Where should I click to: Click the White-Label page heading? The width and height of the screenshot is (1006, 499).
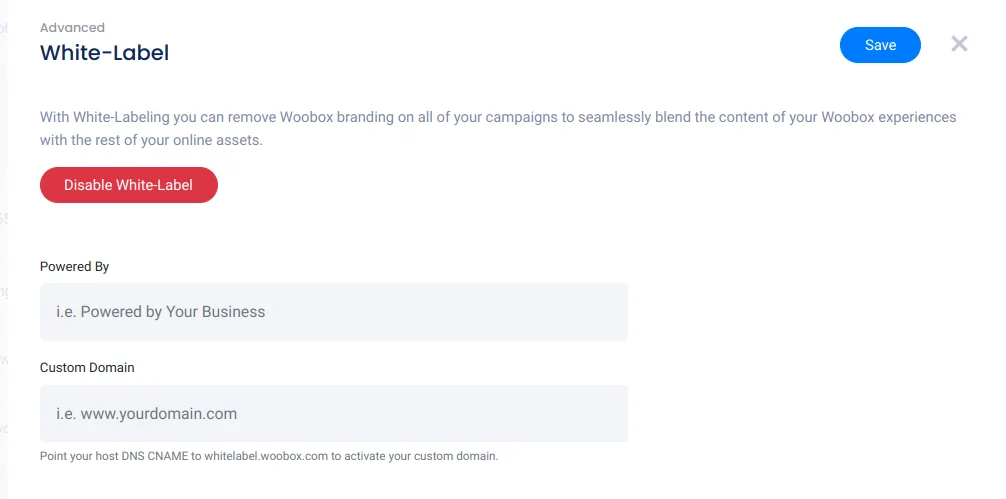[x=104, y=53]
